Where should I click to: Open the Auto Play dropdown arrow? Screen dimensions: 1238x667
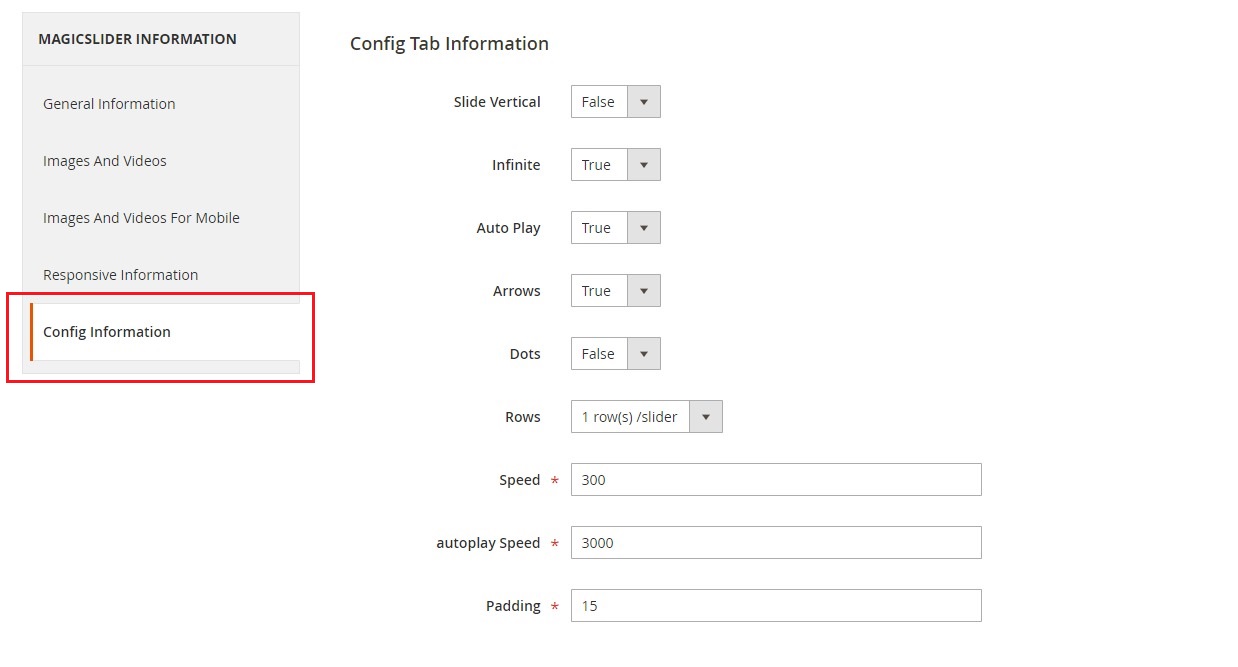(643, 228)
